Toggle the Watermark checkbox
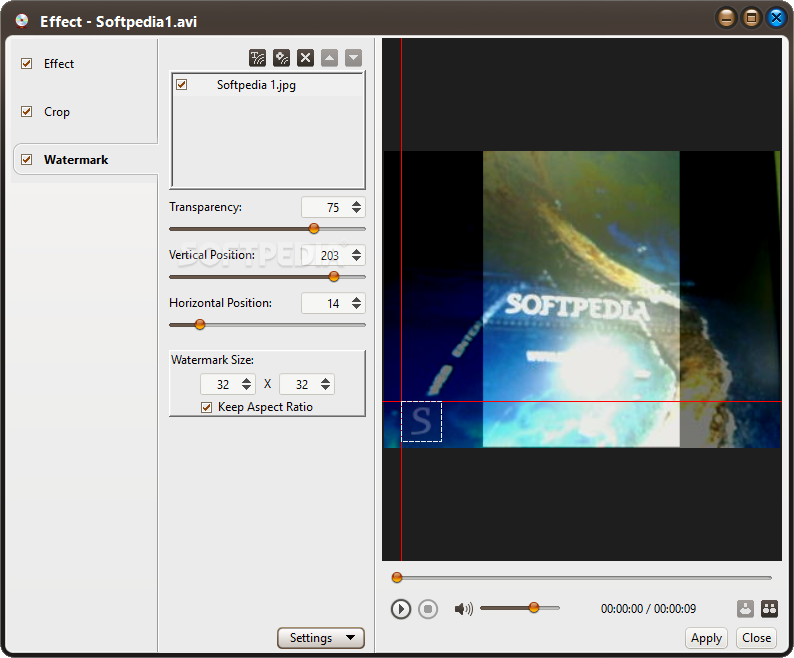Image resolution: width=794 pixels, height=658 pixels. pos(27,160)
